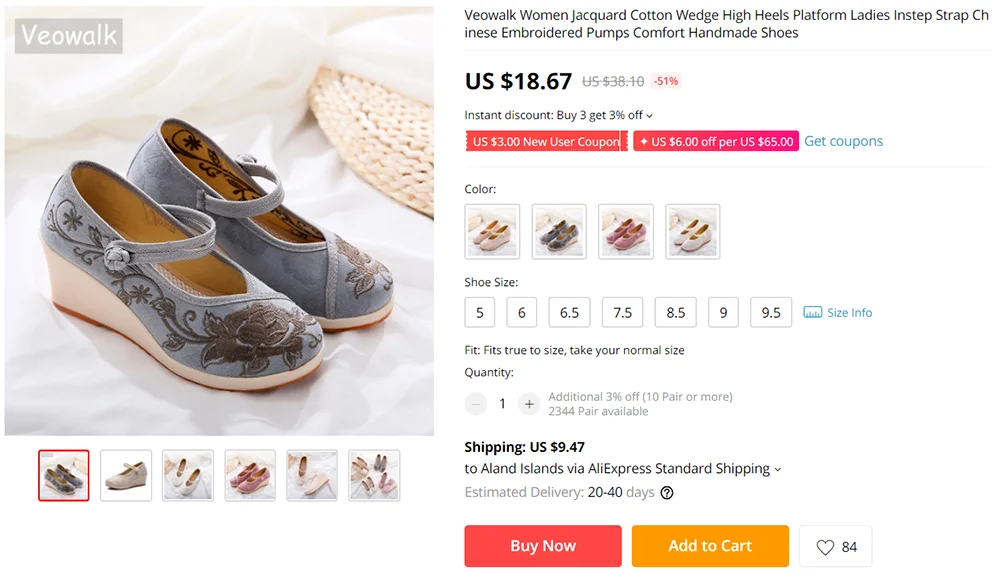The width and height of the screenshot is (1000, 574).
Task: Choose shoe size 9
Action: click(x=723, y=313)
